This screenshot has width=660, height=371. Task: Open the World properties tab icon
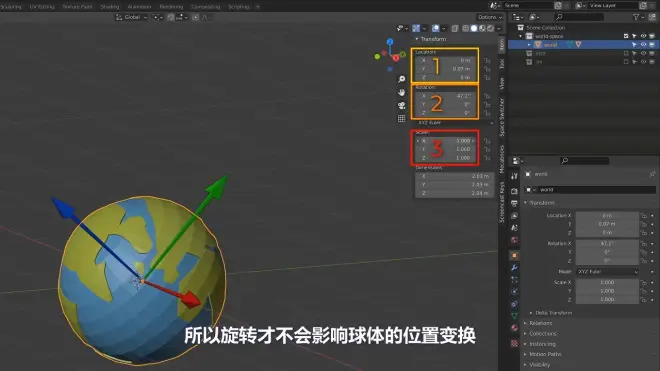[x=514, y=240]
